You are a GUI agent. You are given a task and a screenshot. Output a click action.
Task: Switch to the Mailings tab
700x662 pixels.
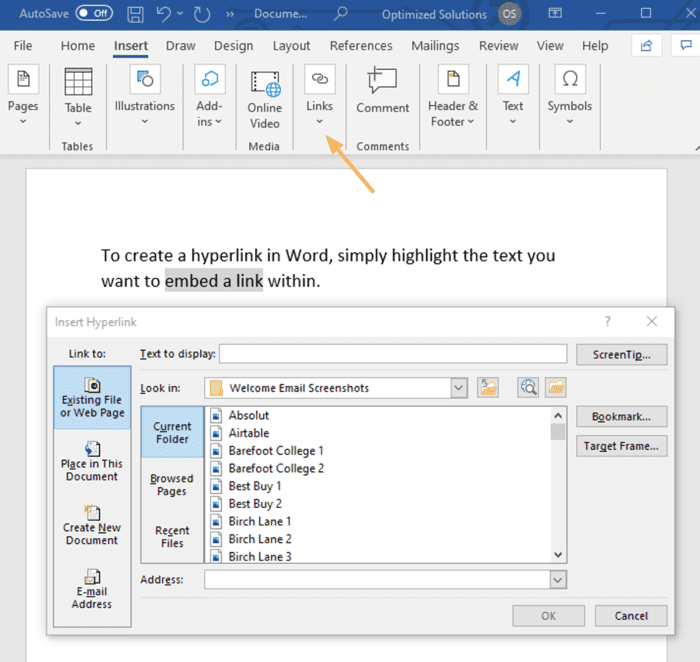pyautogui.click(x=435, y=46)
